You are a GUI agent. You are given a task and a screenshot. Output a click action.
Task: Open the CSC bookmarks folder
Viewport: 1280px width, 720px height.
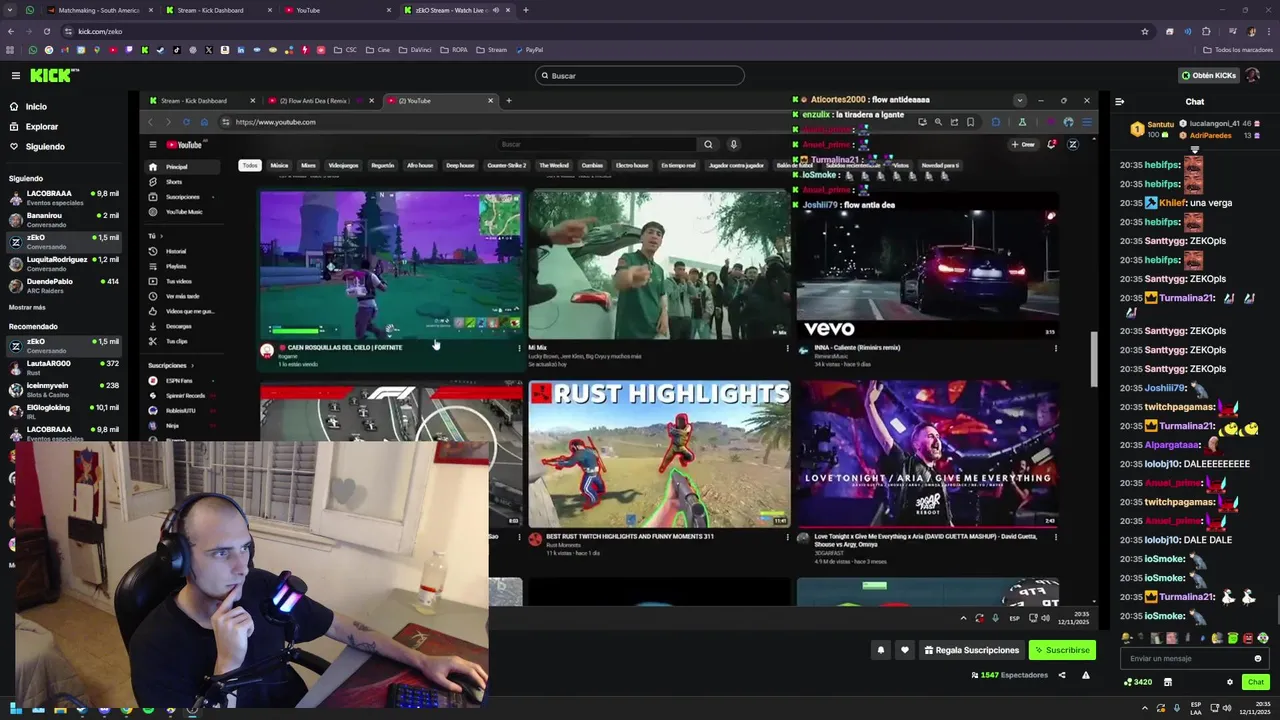(345, 50)
